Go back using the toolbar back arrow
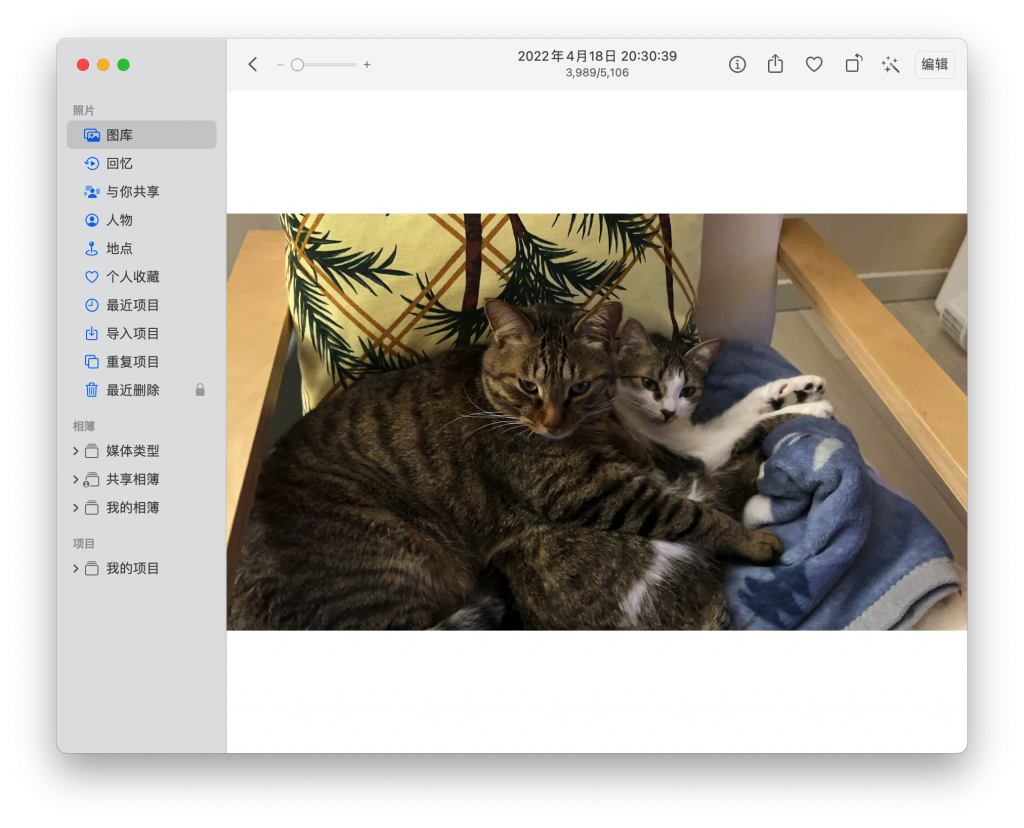Viewport: 1024px width, 828px height. pyautogui.click(x=253, y=64)
